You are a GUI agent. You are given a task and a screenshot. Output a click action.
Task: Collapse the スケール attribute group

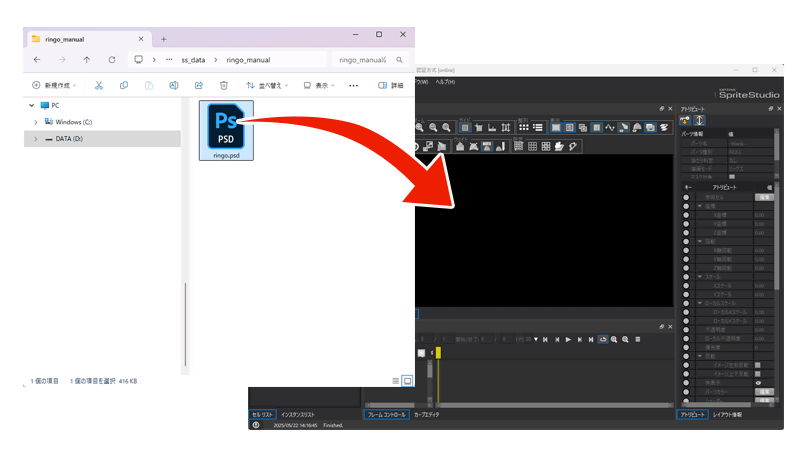tap(700, 277)
